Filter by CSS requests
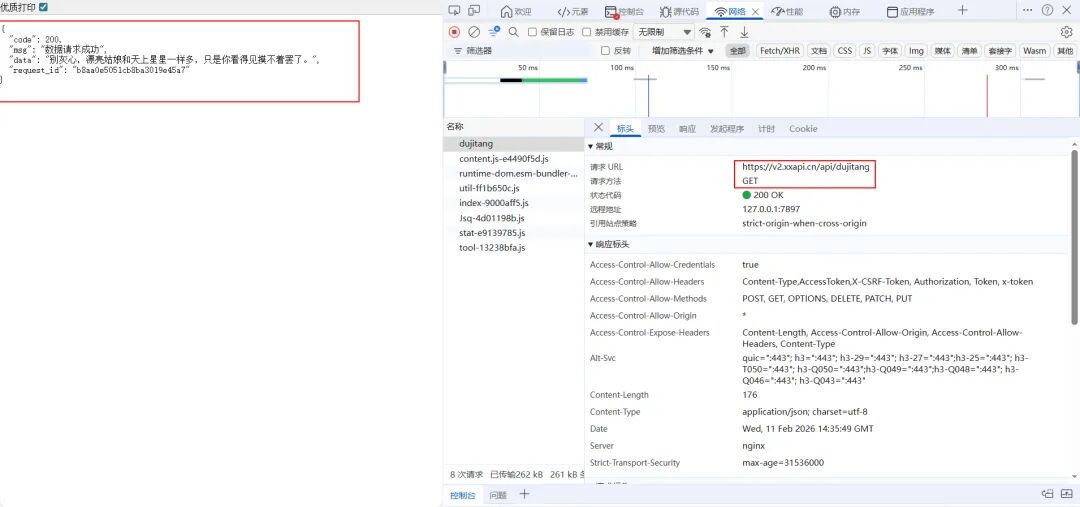 click(844, 51)
